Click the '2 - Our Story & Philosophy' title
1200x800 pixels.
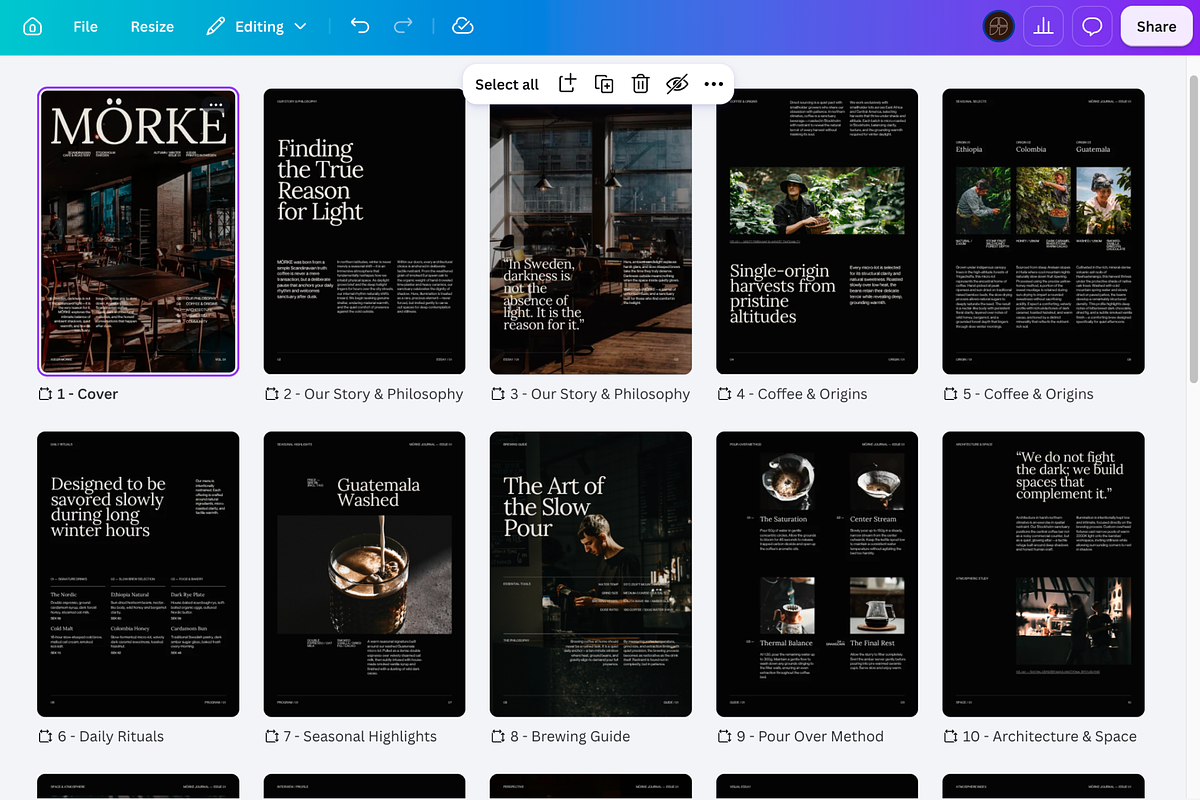[x=373, y=394]
